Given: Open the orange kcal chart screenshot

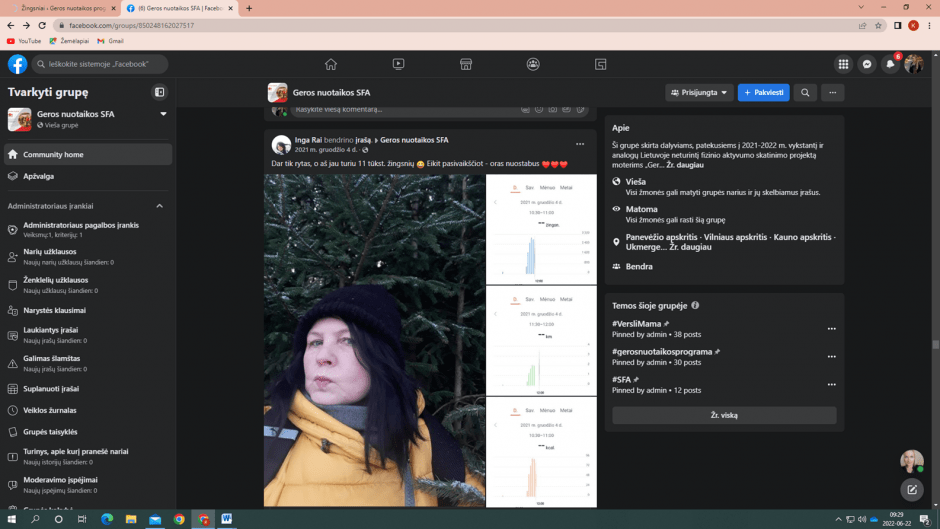Looking at the screenshot, I should [541, 452].
